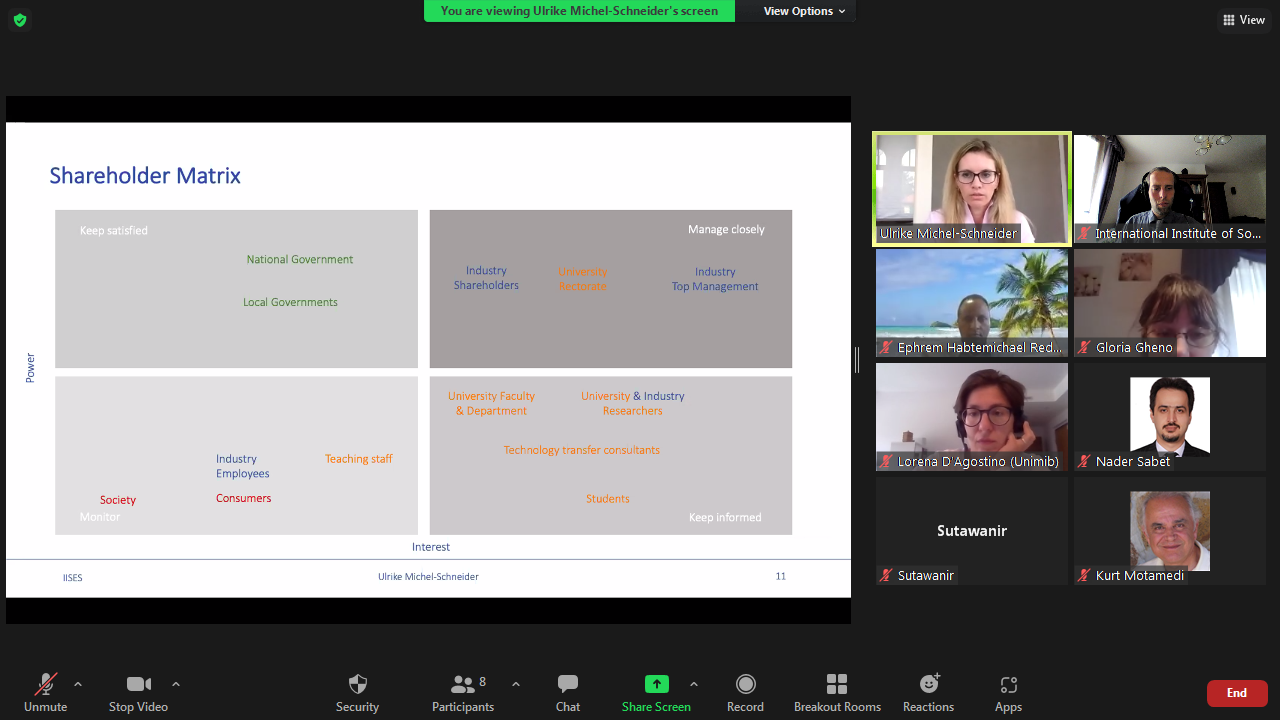Click 'Consumers' in the Monitor quadrant
Image resolution: width=1280 pixels, height=720 pixels.
(x=244, y=498)
